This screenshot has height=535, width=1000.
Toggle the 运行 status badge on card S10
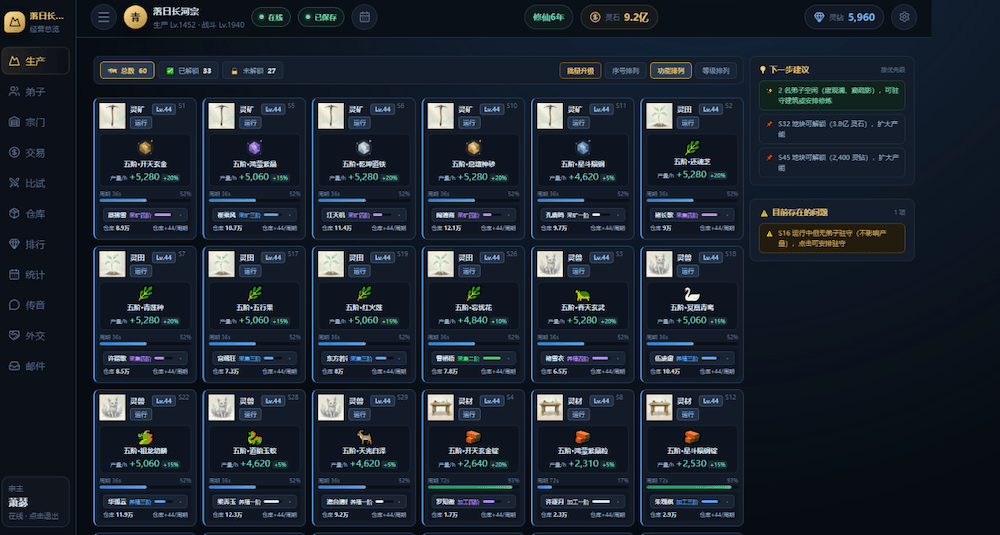click(468, 122)
